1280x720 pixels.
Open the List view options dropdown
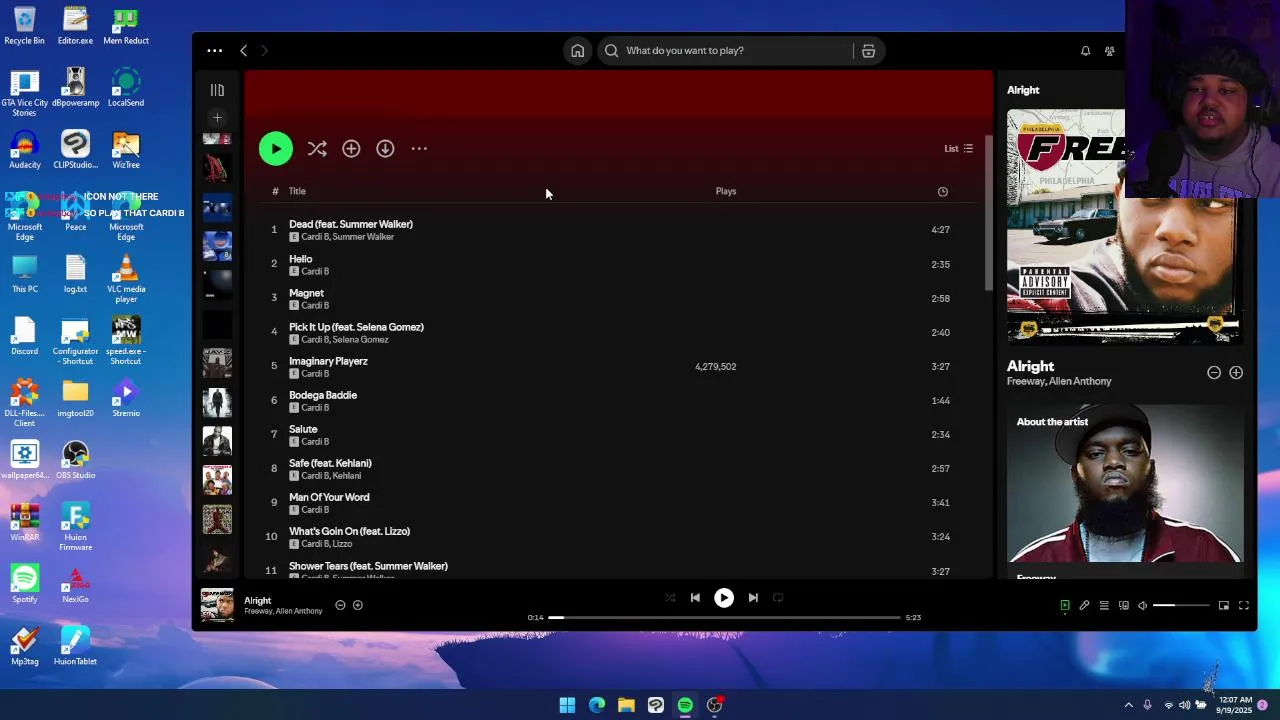(958, 148)
